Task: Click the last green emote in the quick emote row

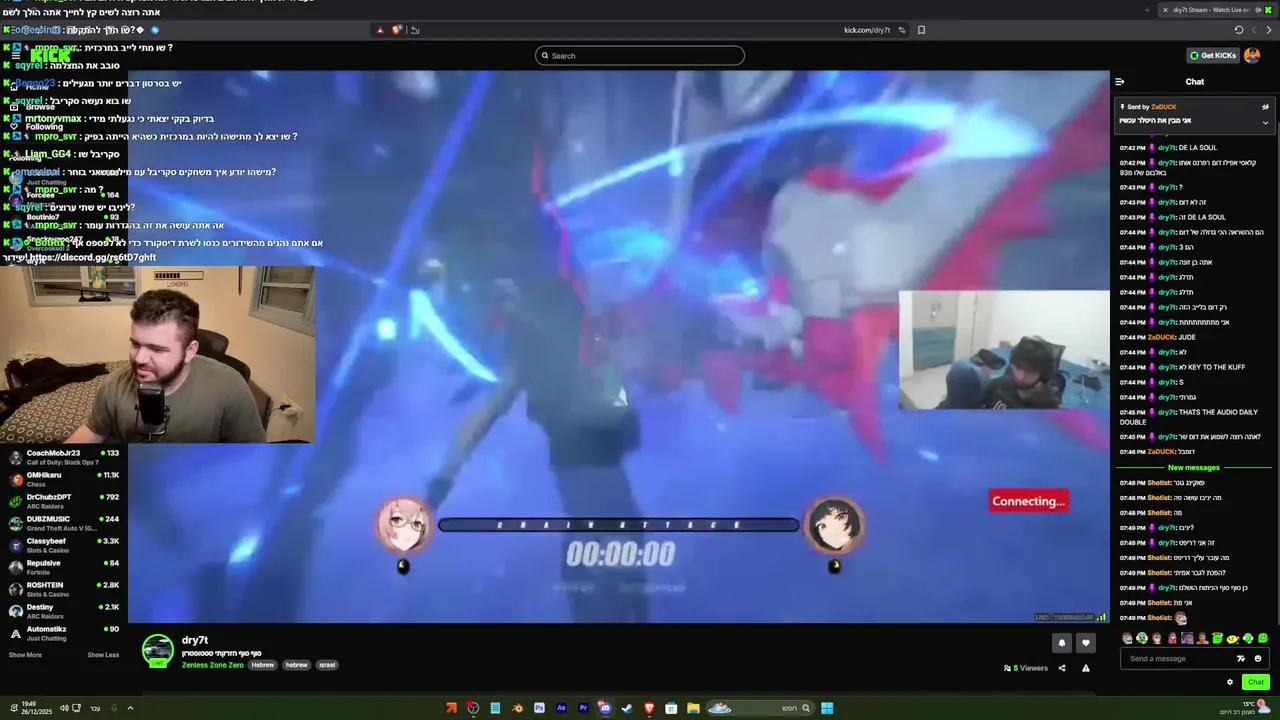Action: (1263, 638)
